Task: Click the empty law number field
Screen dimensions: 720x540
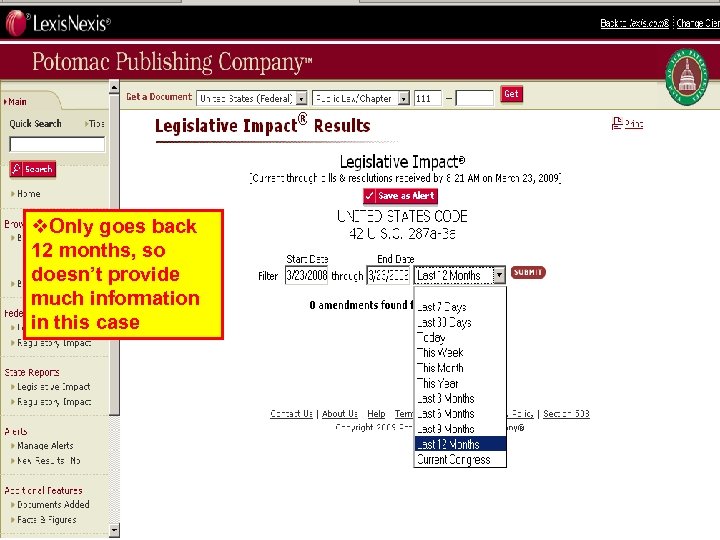Action: click(x=474, y=98)
